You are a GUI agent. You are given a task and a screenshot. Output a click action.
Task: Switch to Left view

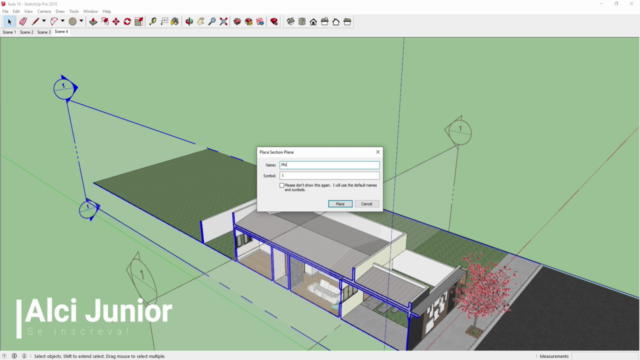pyautogui.click(x=347, y=22)
